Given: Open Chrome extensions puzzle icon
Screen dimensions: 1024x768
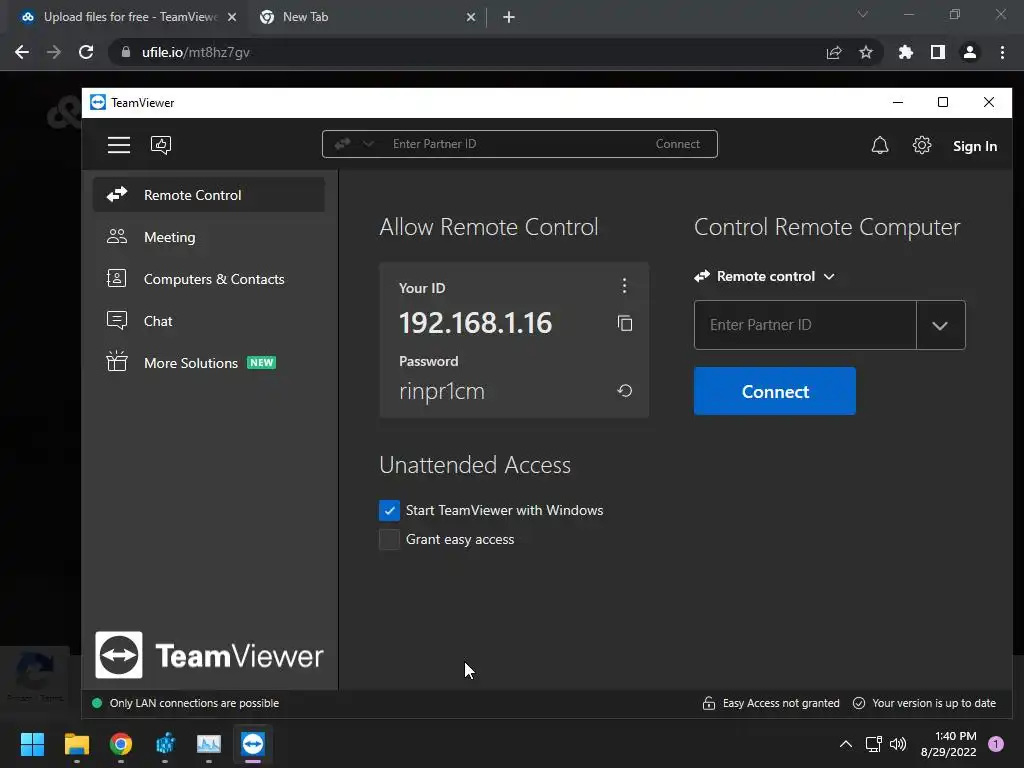Looking at the screenshot, I should tap(906, 52).
